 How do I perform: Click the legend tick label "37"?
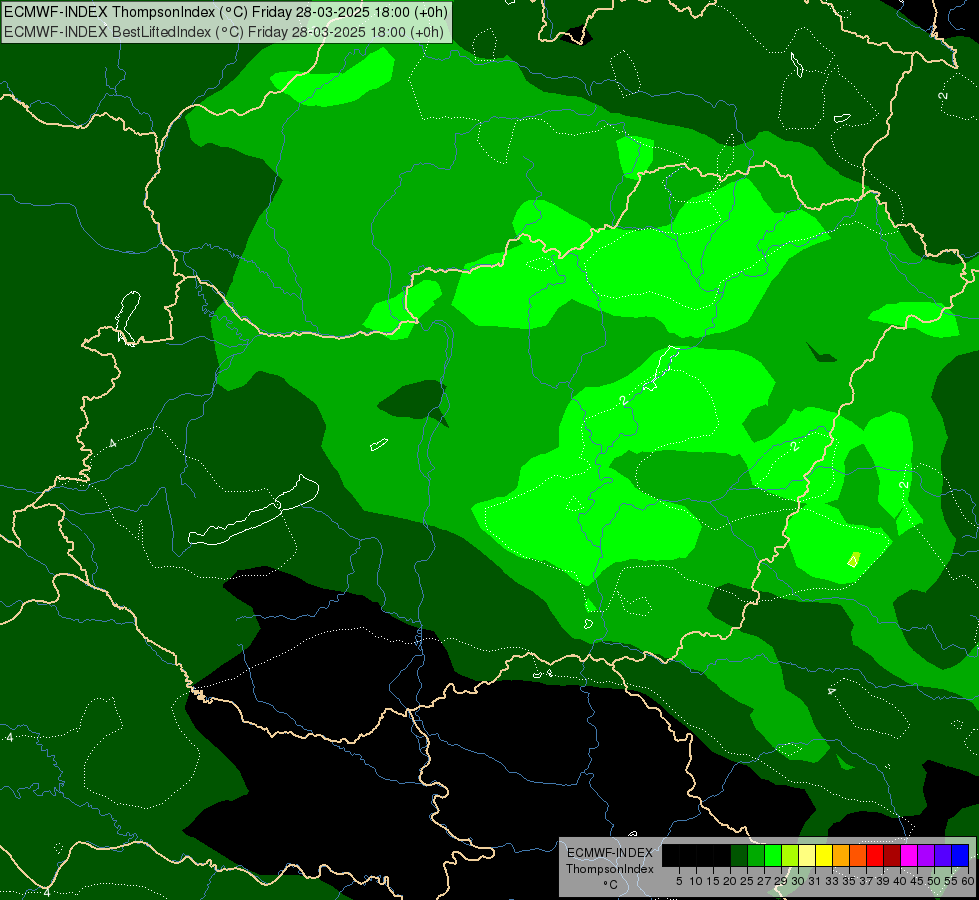pos(866,881)
